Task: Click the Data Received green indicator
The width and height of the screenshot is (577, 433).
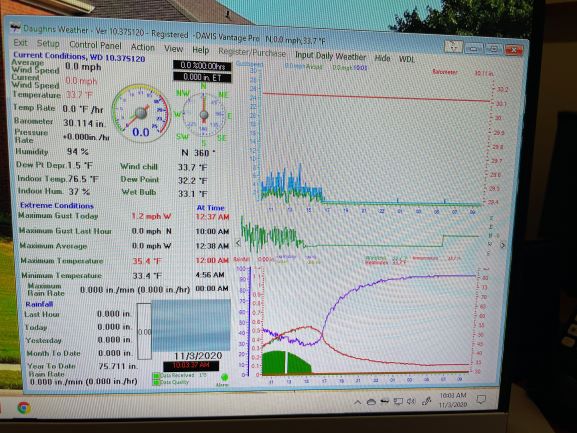Action: point(156,376)
